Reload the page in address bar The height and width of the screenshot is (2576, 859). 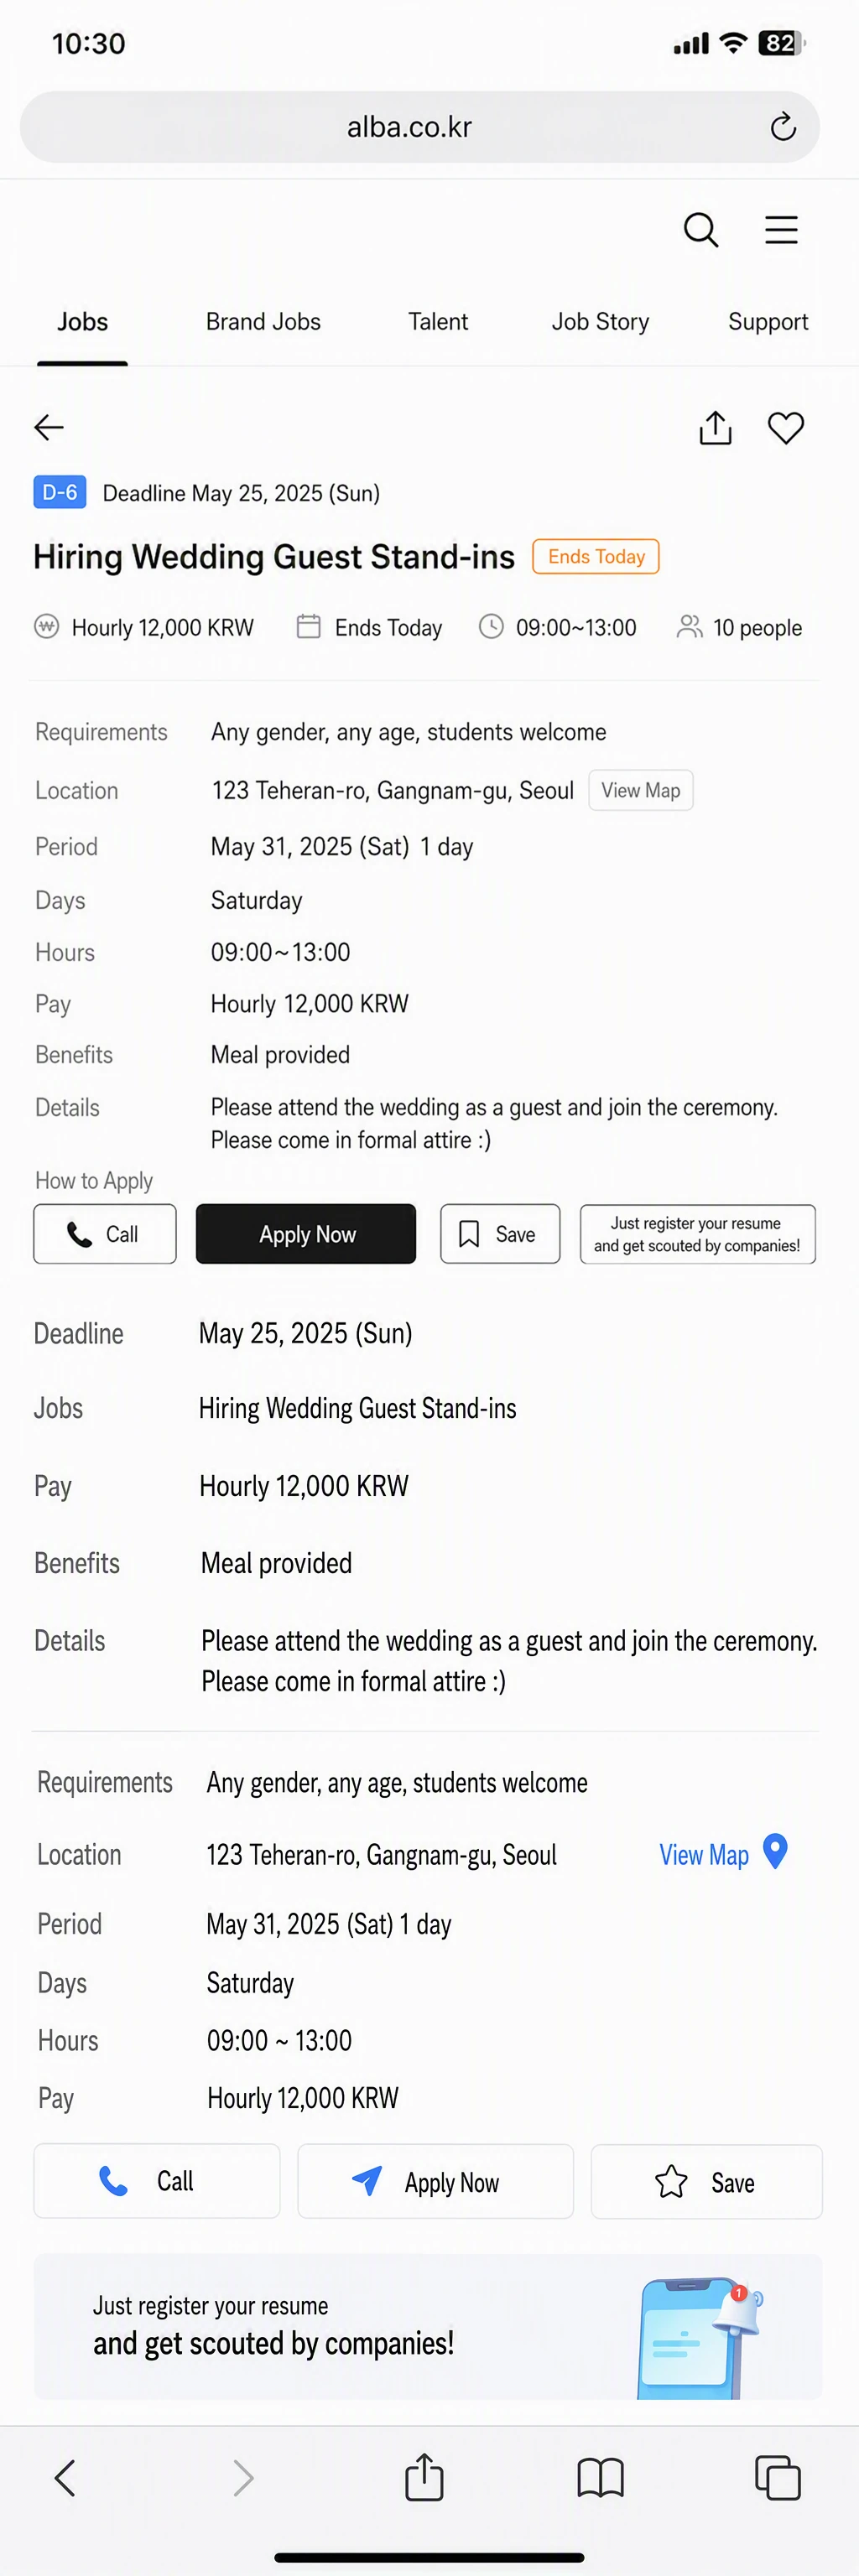click(783, 127)
